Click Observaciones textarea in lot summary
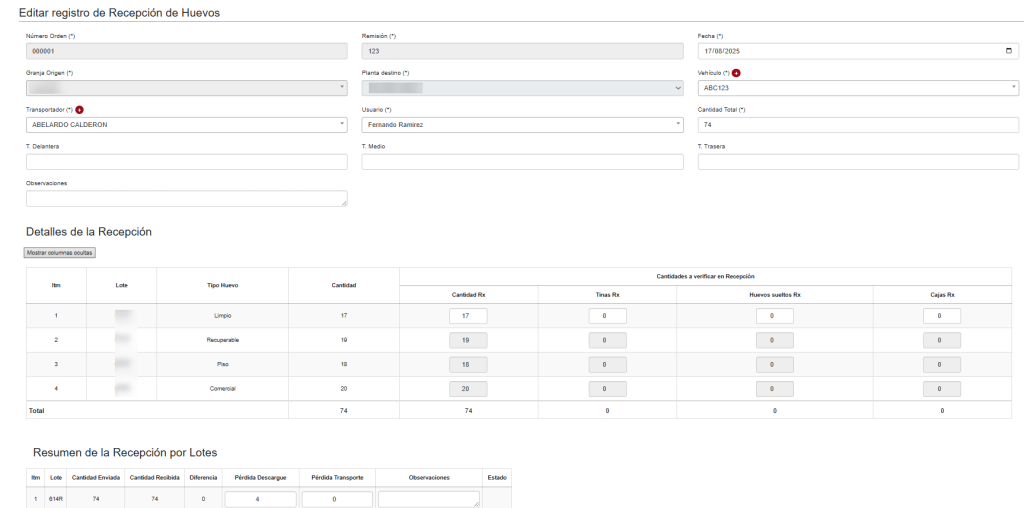Viewport: 1024px width, 508px height. (428, 500)
